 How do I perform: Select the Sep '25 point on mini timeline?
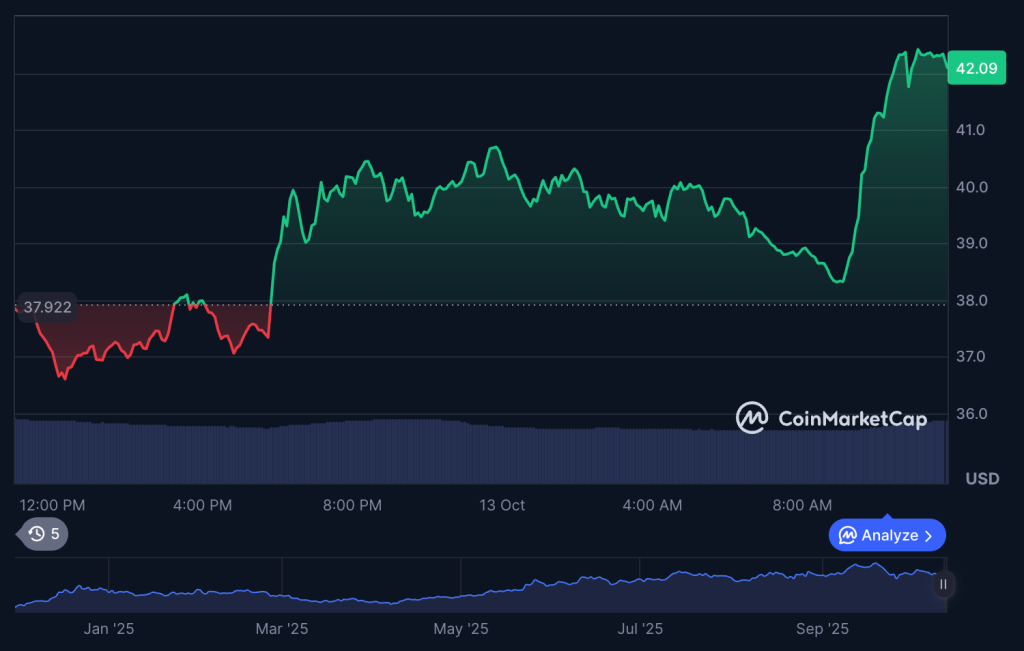coord(822,629)
